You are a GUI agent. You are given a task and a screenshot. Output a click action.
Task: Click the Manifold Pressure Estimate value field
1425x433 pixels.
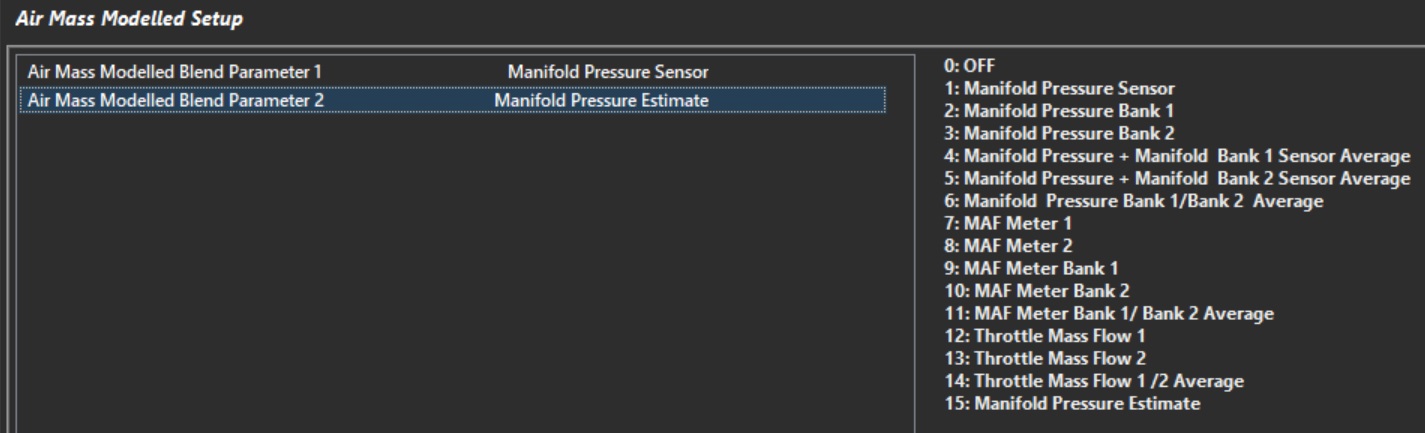601,100
